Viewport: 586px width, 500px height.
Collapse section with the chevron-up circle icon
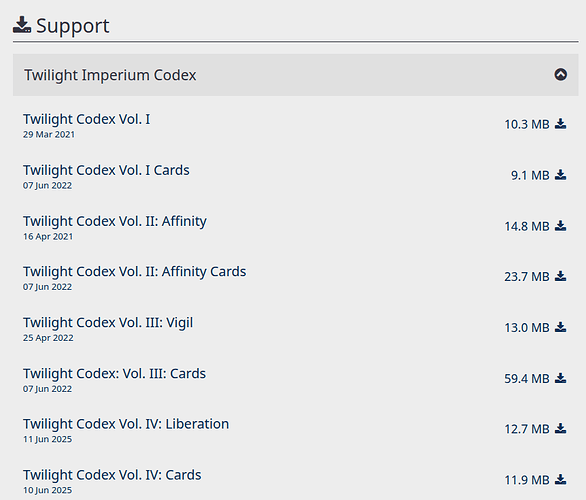point(560,74)
